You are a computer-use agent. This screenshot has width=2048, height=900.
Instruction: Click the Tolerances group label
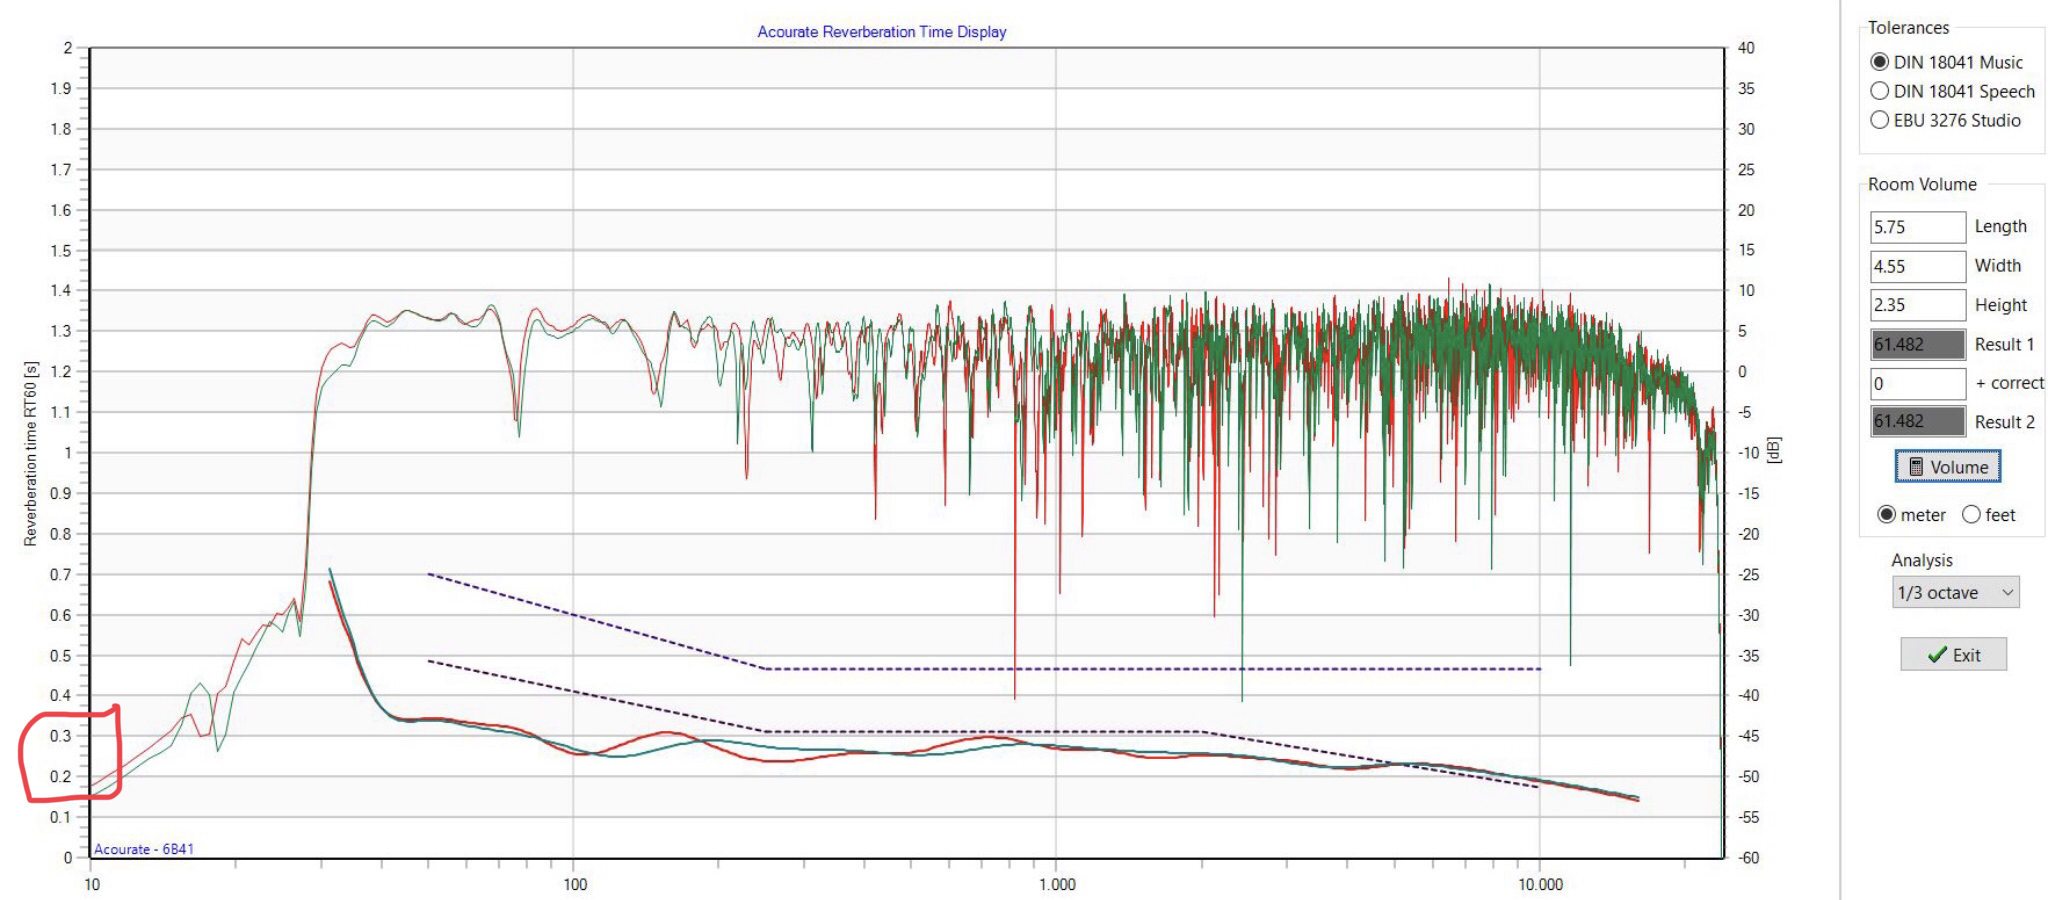click(1908, 28)
